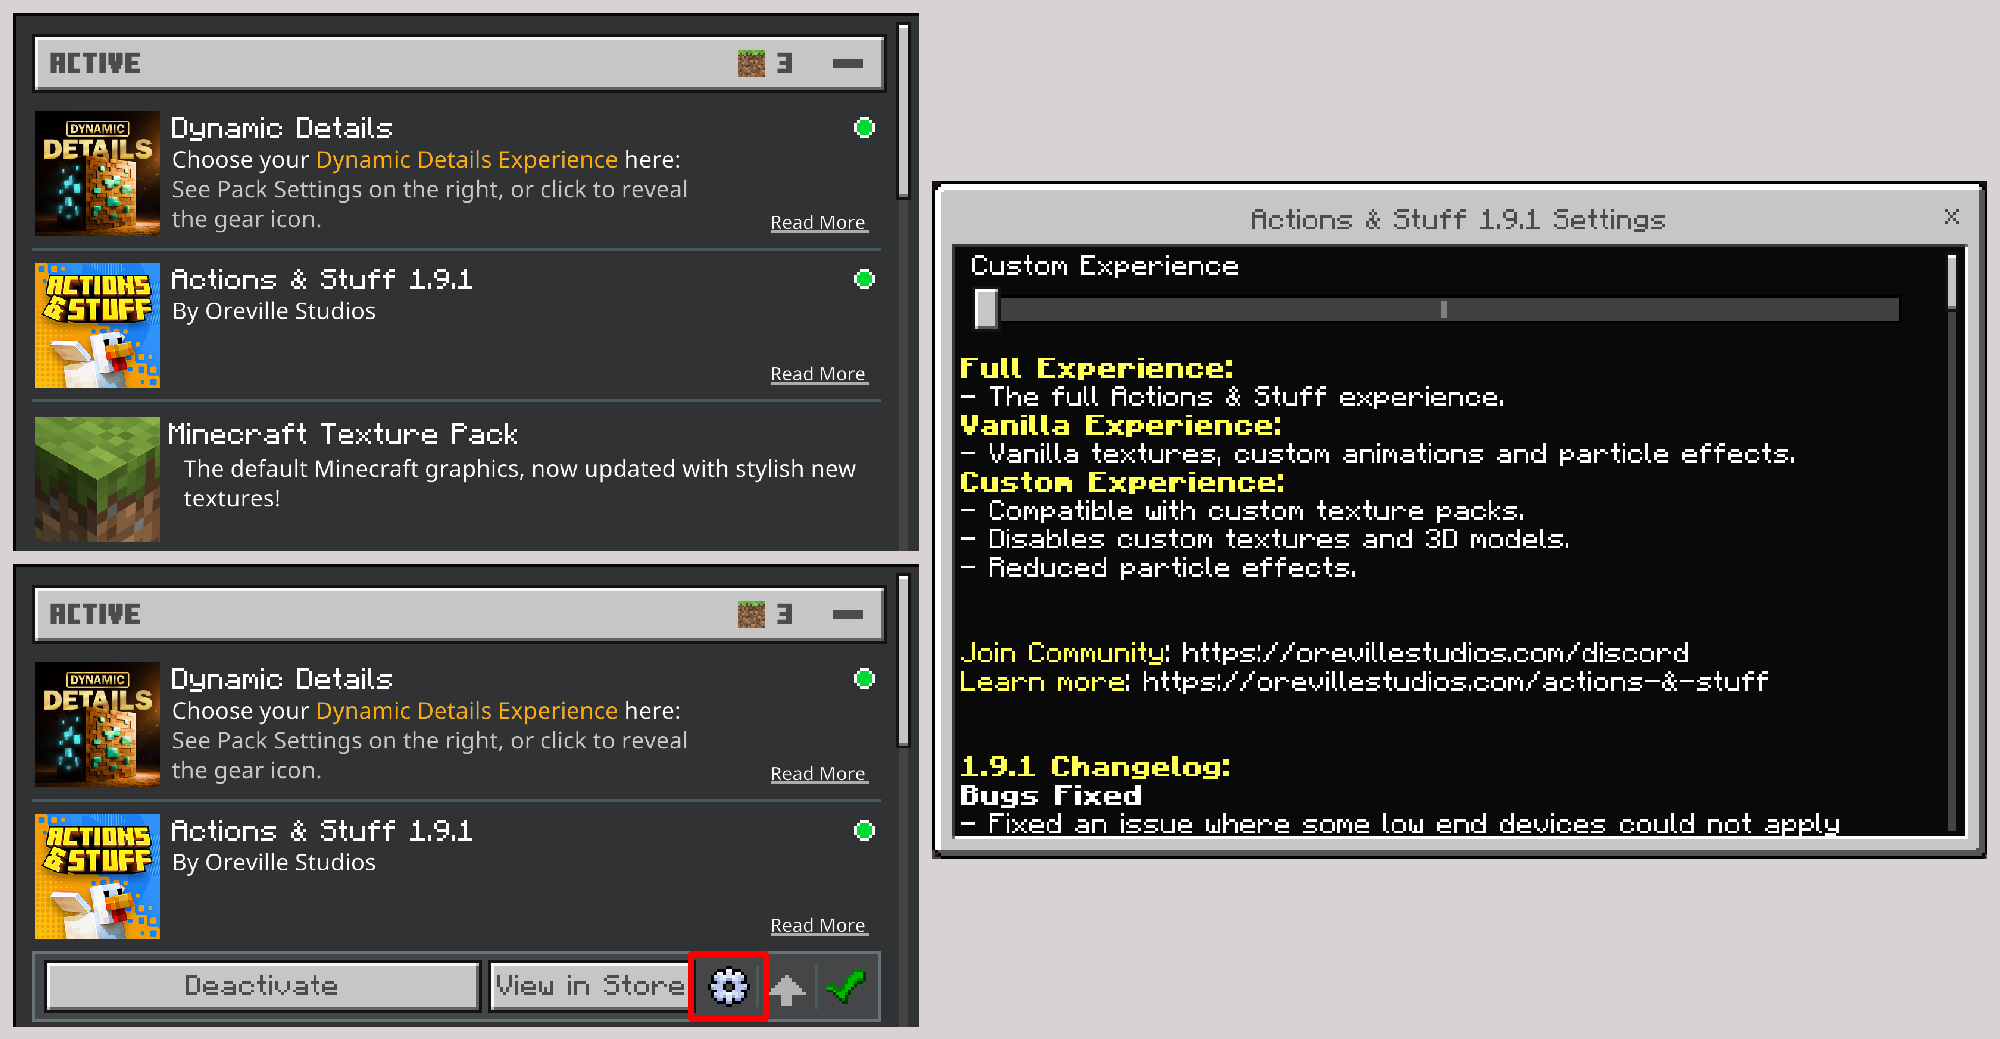Toggle the status indicator on lower Dynamic Details entry

(x=864, y=679)
